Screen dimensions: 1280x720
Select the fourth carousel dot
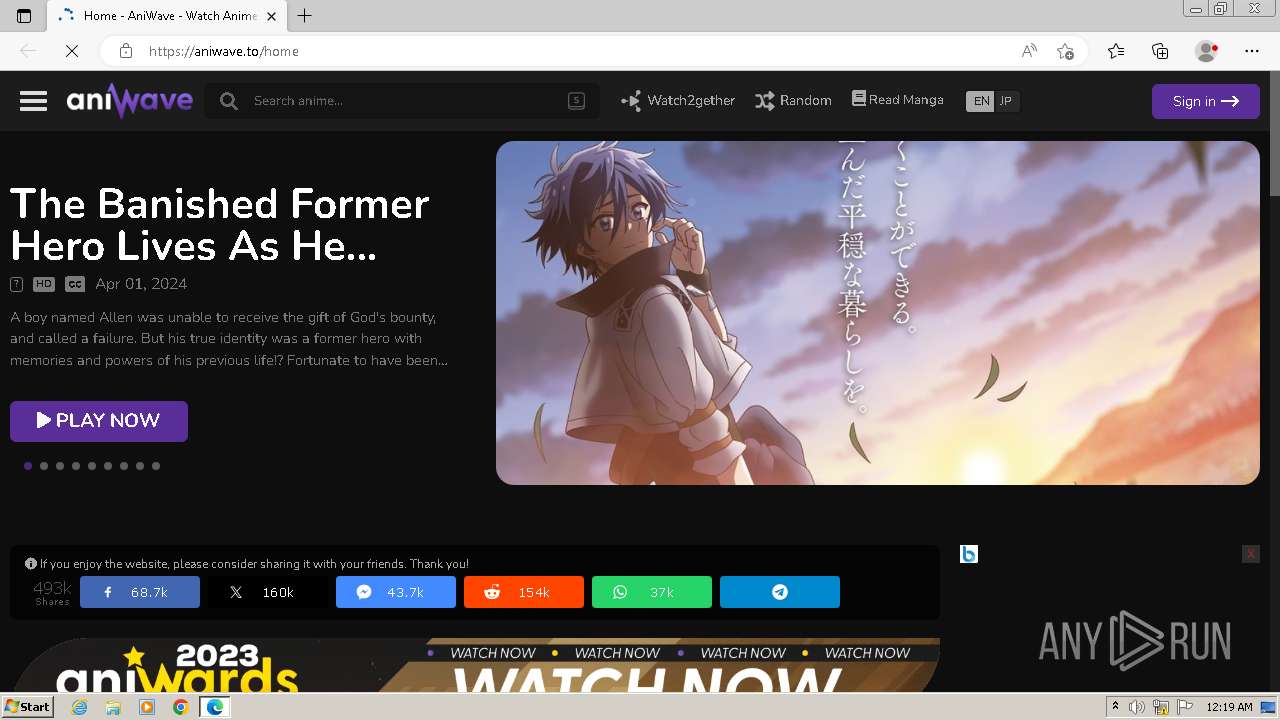click(x=76, y=466)
